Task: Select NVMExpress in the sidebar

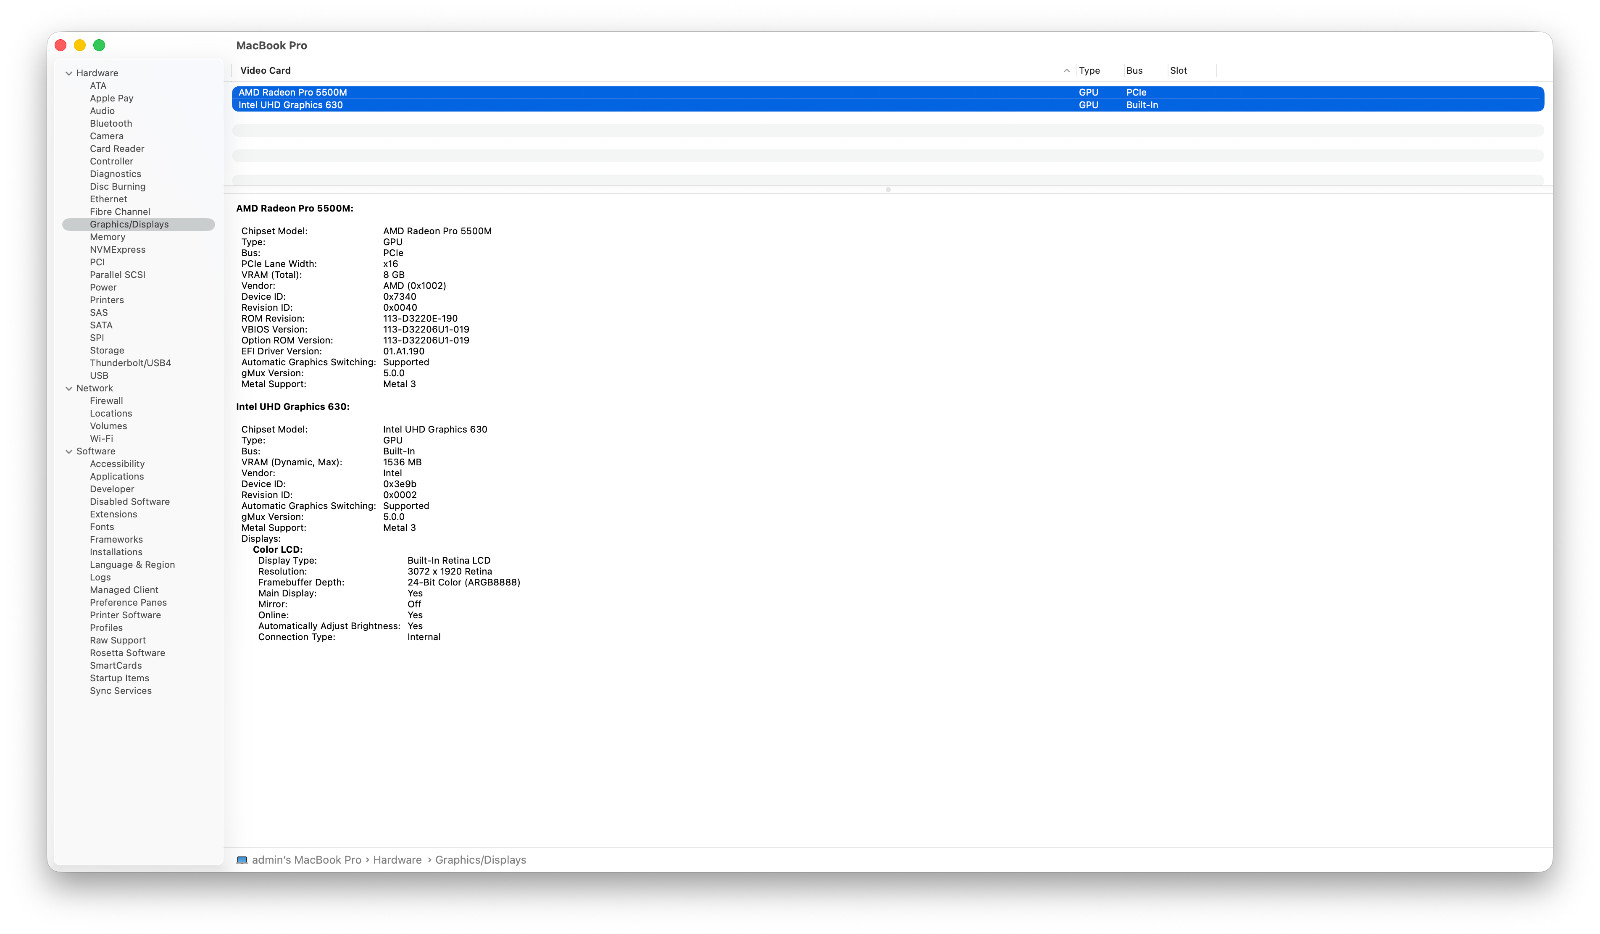Action: pyautogui.click(x=118, y=250)
